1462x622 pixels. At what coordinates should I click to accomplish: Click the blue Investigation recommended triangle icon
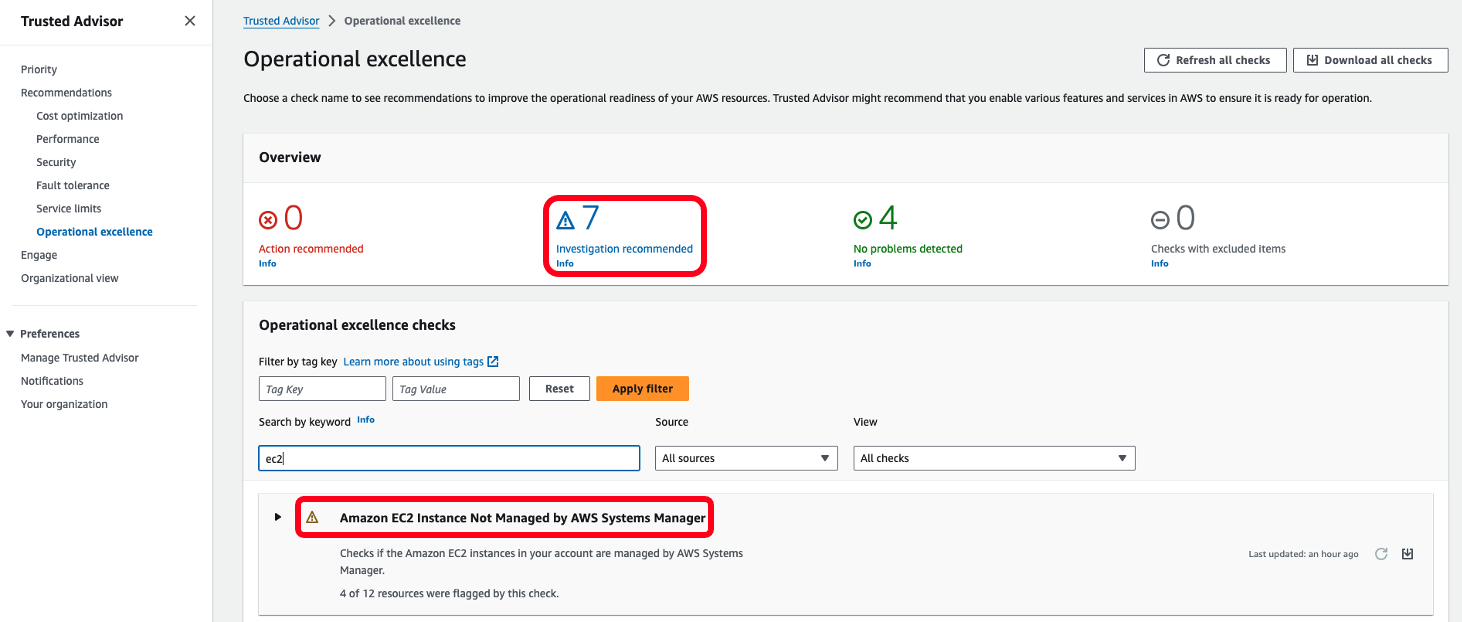tap(566, 220)
